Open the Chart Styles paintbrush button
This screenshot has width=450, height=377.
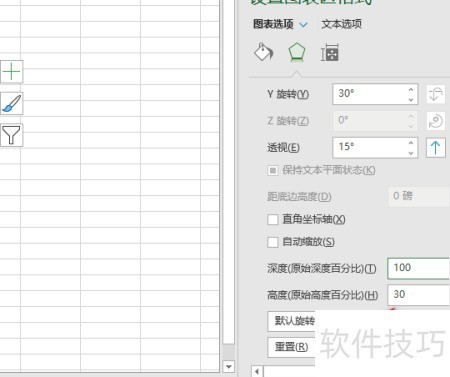11,103
